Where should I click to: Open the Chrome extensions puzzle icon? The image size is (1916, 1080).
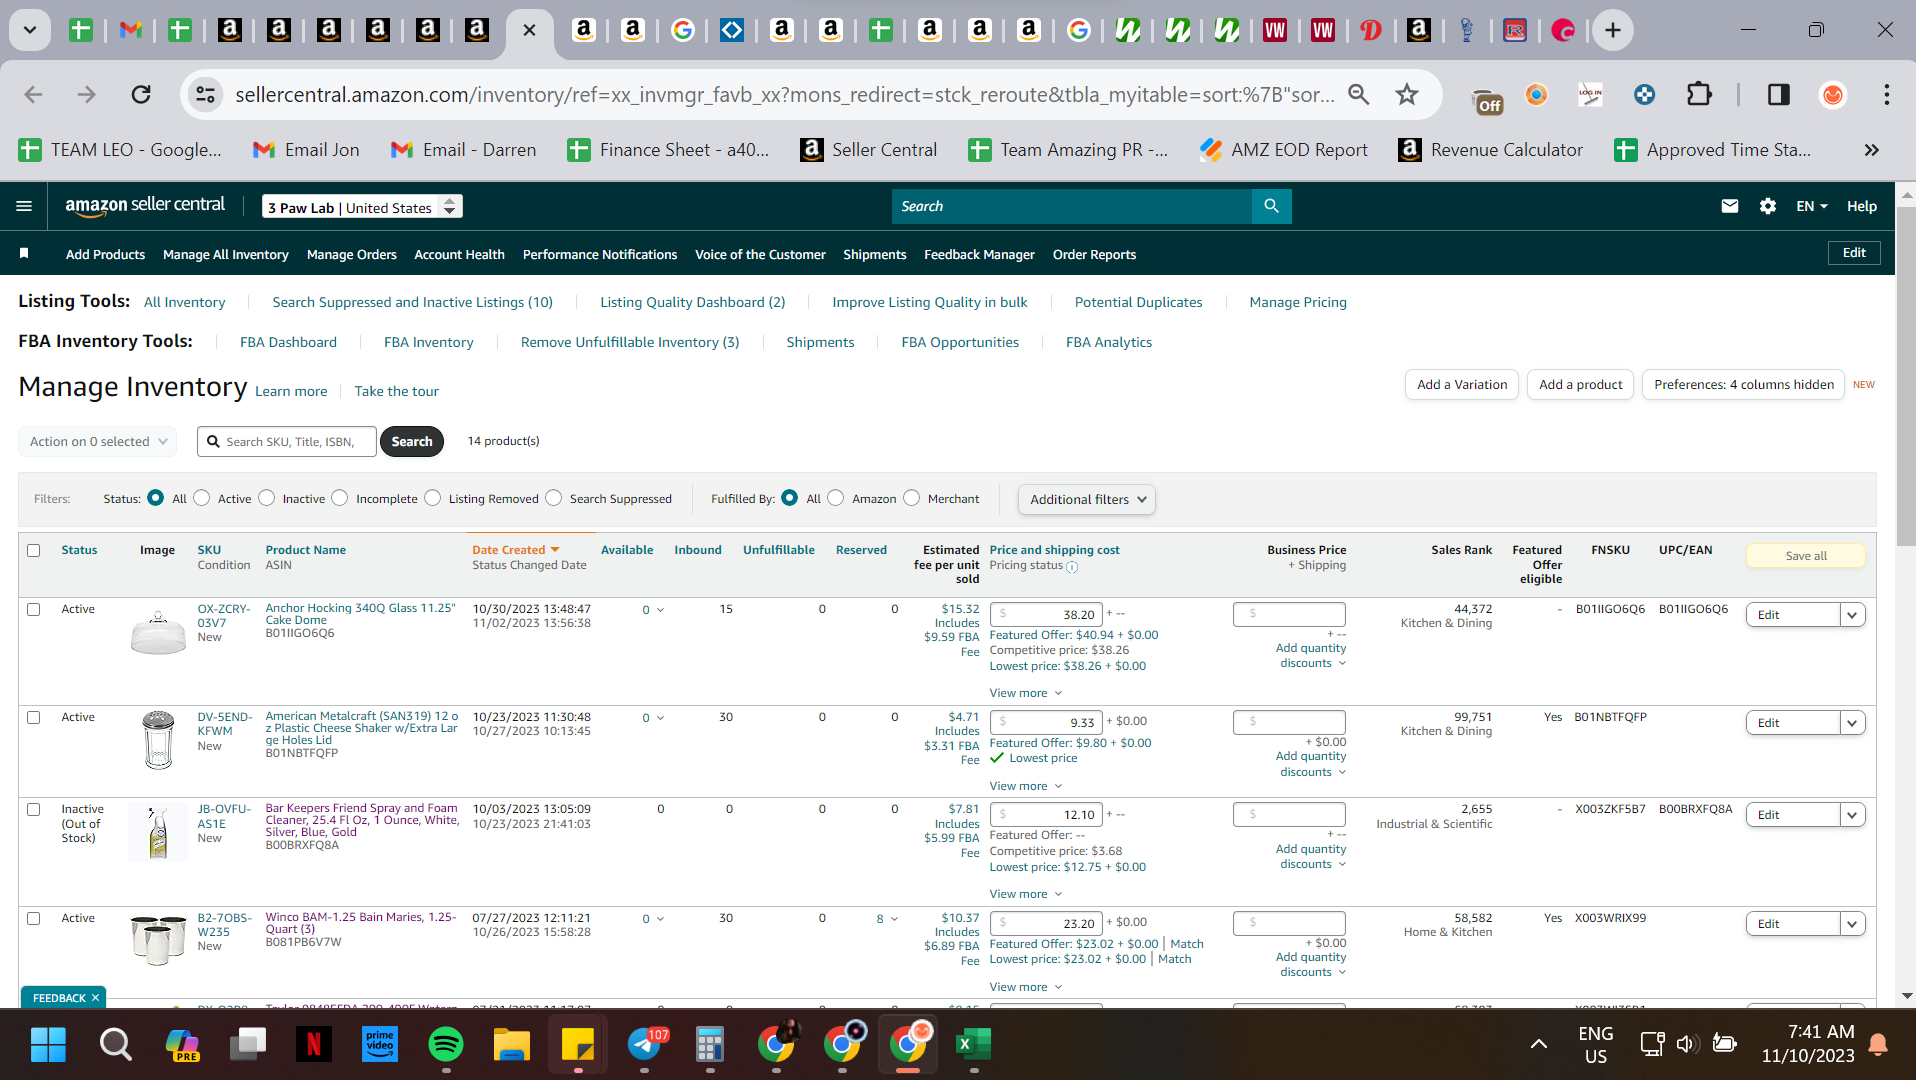[1699, 94]
